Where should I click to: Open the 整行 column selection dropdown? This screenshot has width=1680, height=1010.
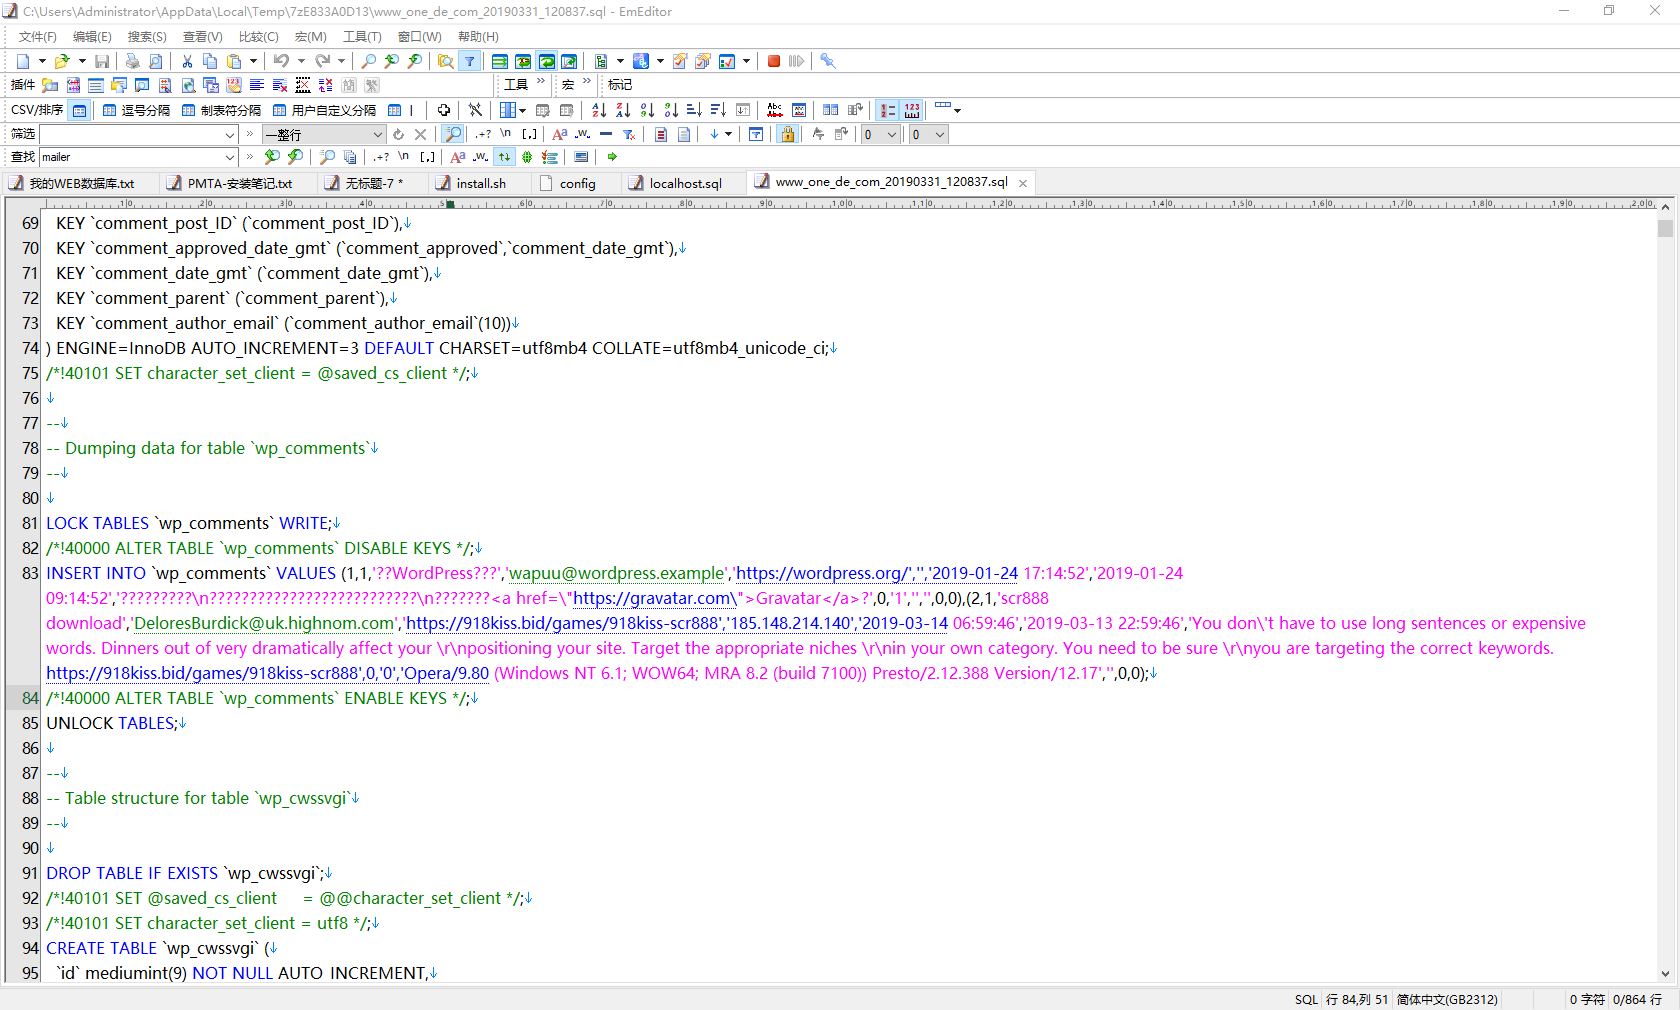tap(377, 134)
